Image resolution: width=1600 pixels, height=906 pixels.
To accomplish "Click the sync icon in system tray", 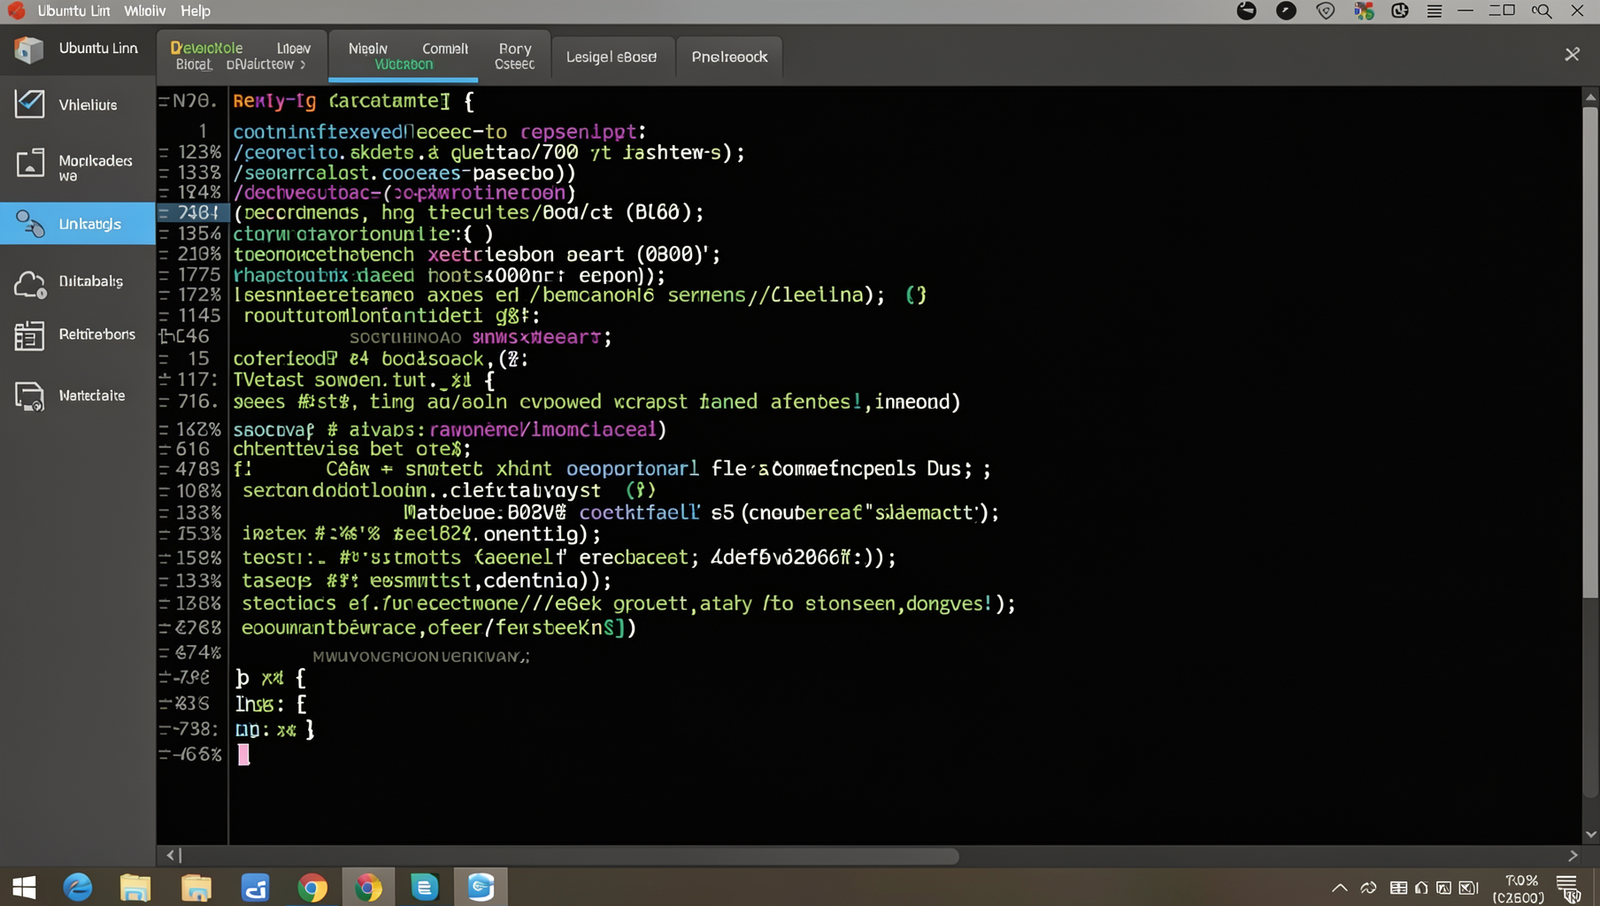I will (1369, 888).
